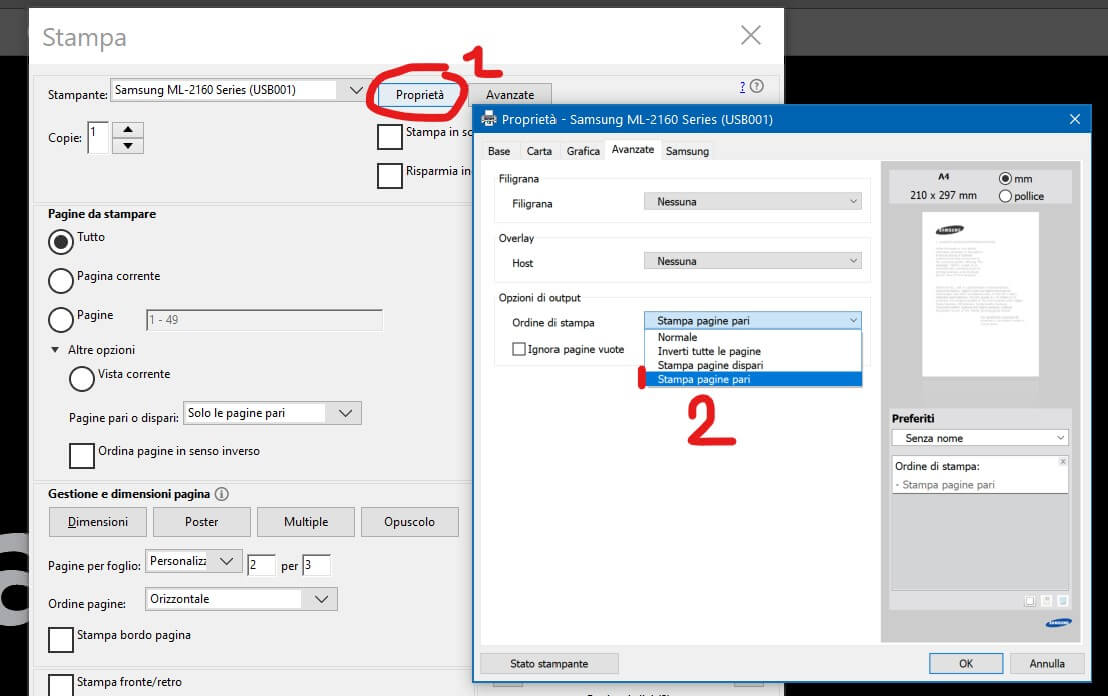Viewport: 1108px width, 696px height.
Task: Select the pollice unit radio button
Action: (x=1005, y=197)
